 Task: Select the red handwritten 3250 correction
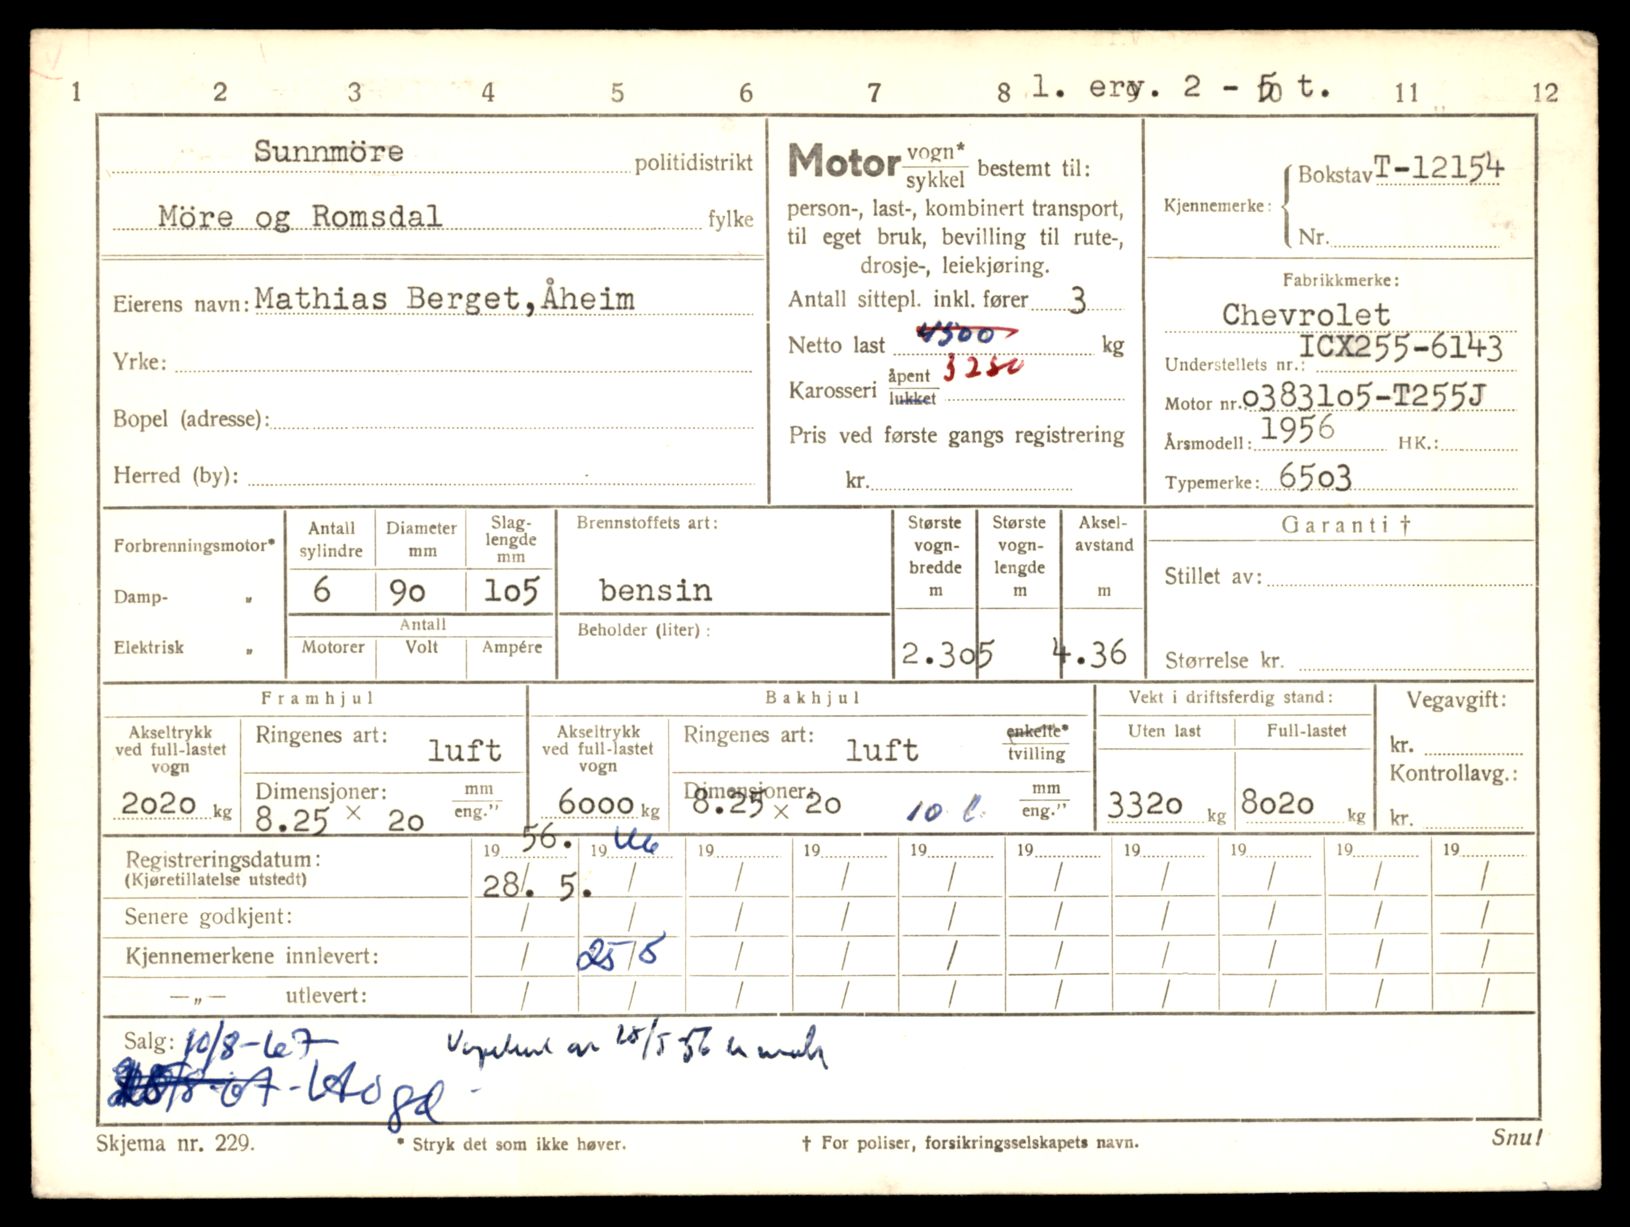click(x=984, y=368)
